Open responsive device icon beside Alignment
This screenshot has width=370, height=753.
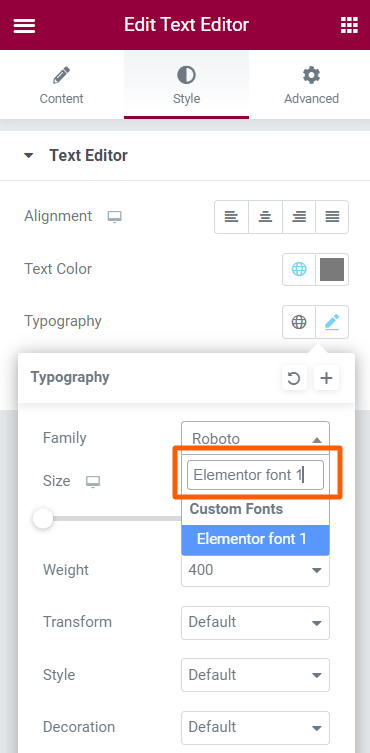point(114,217)
